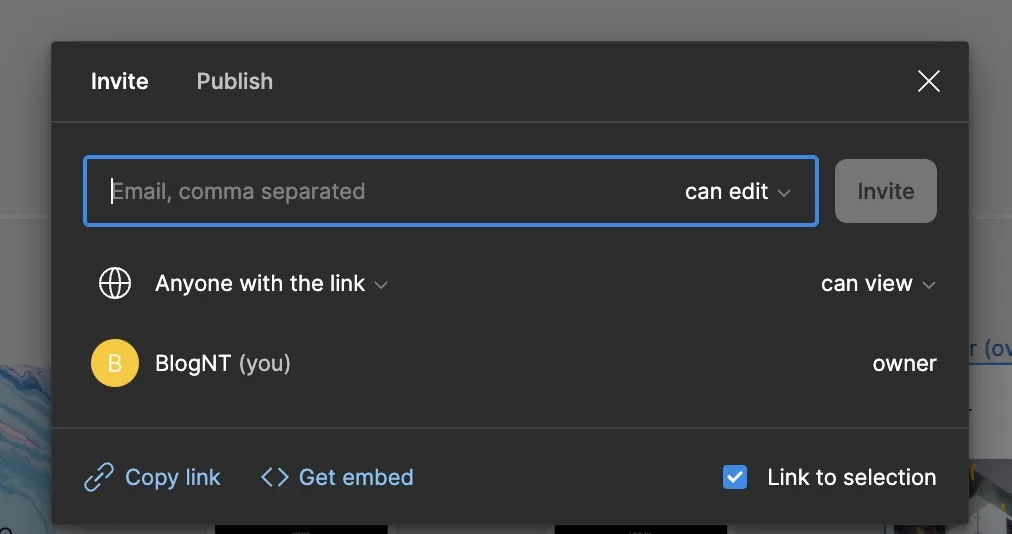
Task: Click the chevron beside can edit
Action: pos(784,192)
